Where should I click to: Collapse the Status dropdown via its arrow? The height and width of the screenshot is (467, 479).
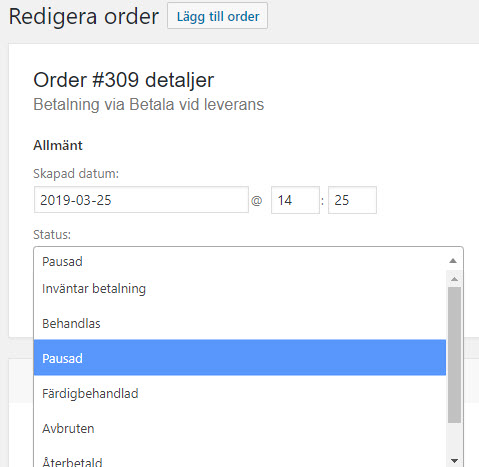pyautogui.click(x=453, y=261)
